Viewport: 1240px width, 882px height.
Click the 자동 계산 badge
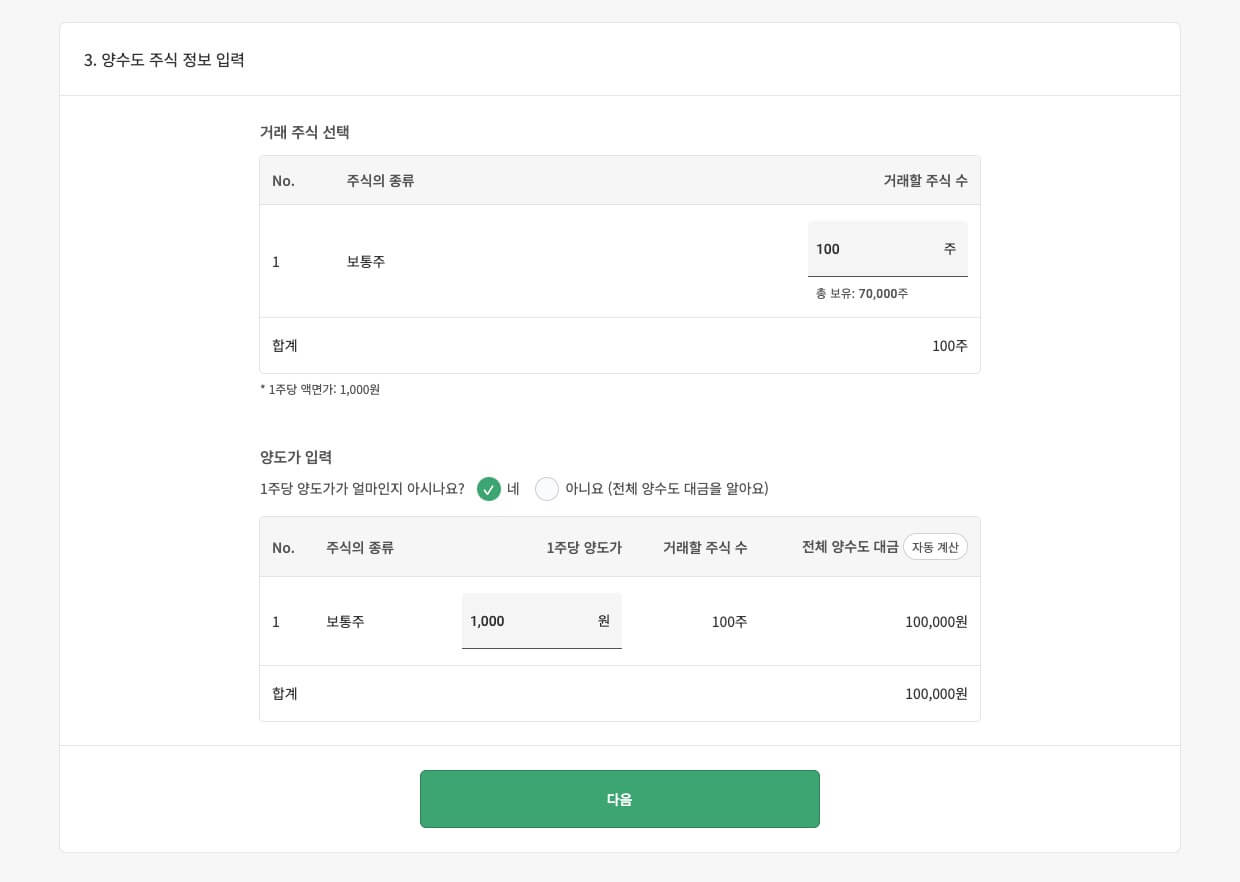click(935, 547)
